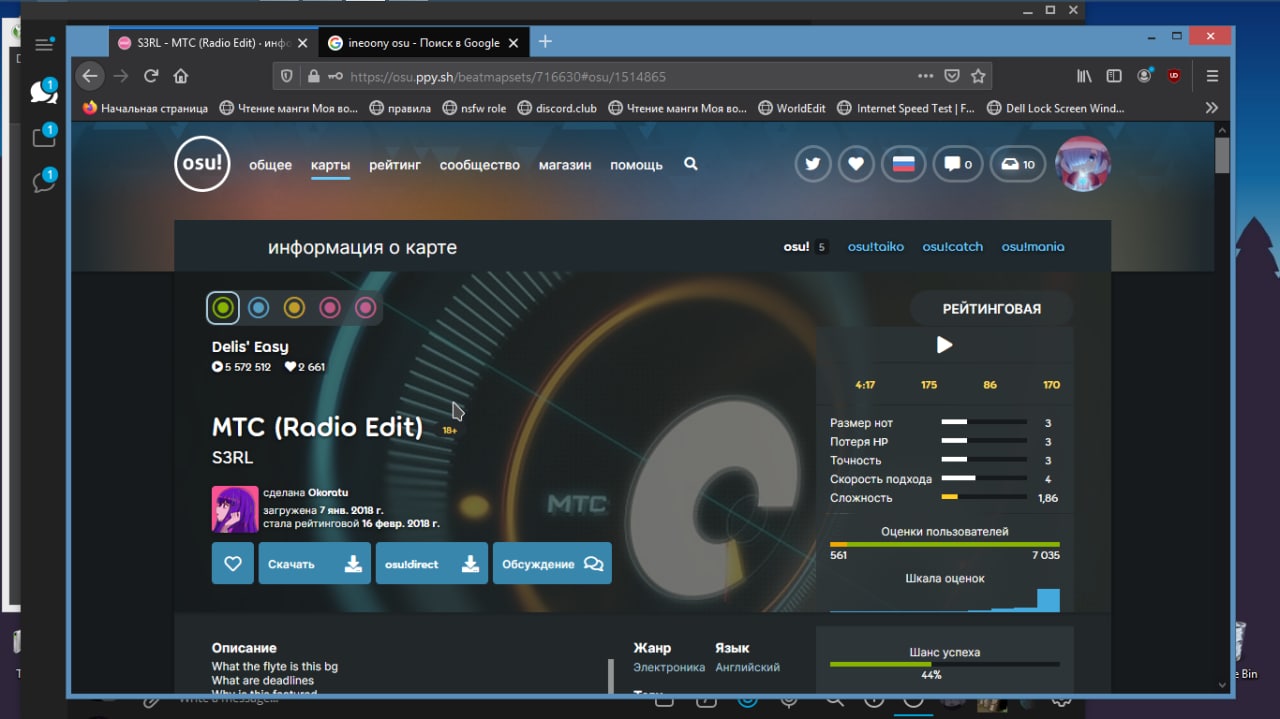Click the osu! logo

click(203, 163)
